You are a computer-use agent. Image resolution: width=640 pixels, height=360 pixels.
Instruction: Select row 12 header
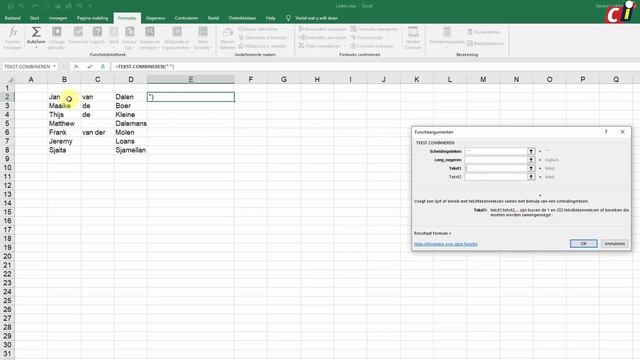click(7, 185)
